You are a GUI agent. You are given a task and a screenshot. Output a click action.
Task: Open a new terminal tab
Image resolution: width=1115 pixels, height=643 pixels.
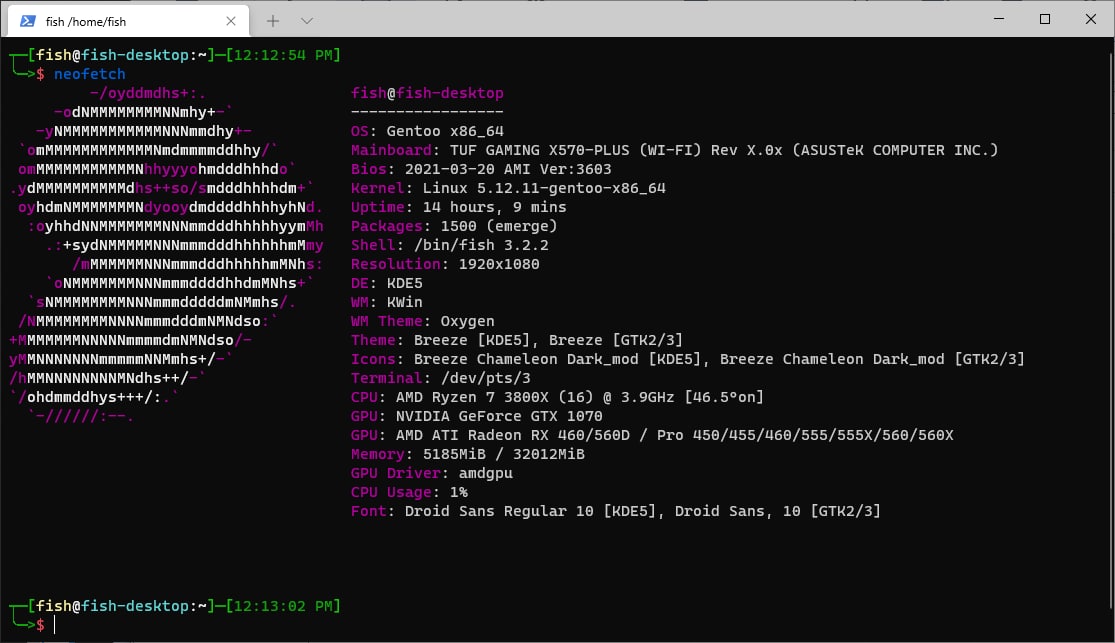point(273,21)
